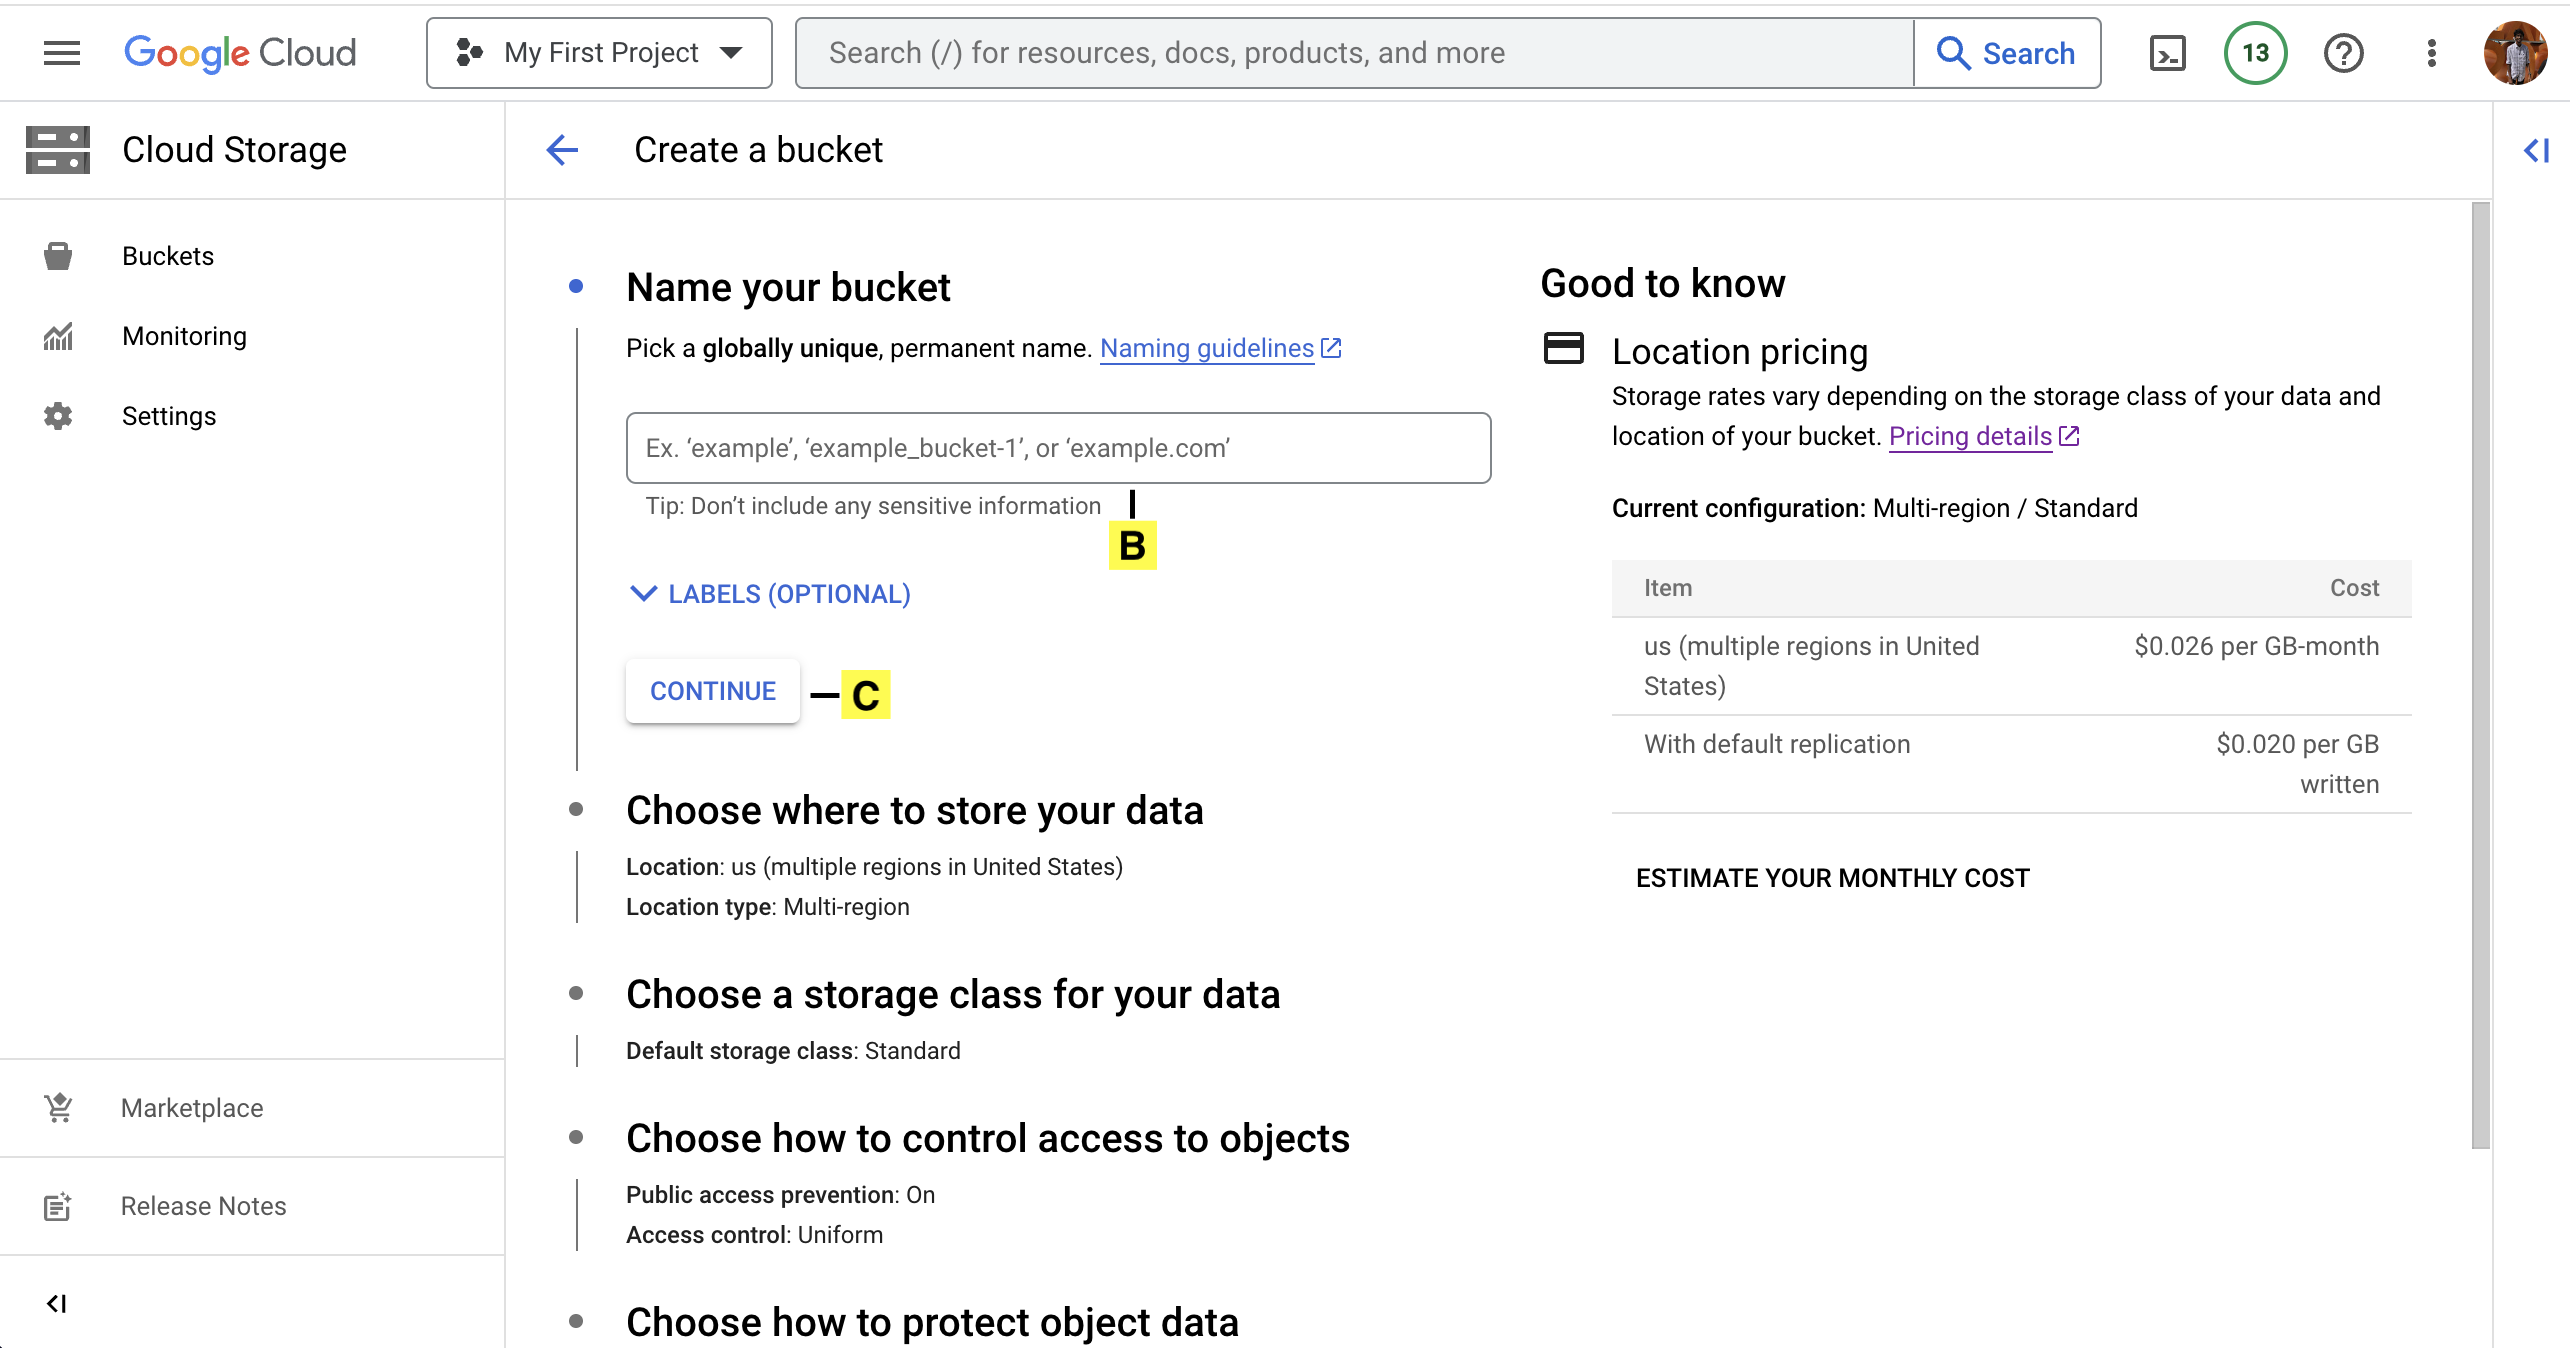Expand LABELS (OPTIONAL) section
2570x1348 pixels.
(770, 594)
